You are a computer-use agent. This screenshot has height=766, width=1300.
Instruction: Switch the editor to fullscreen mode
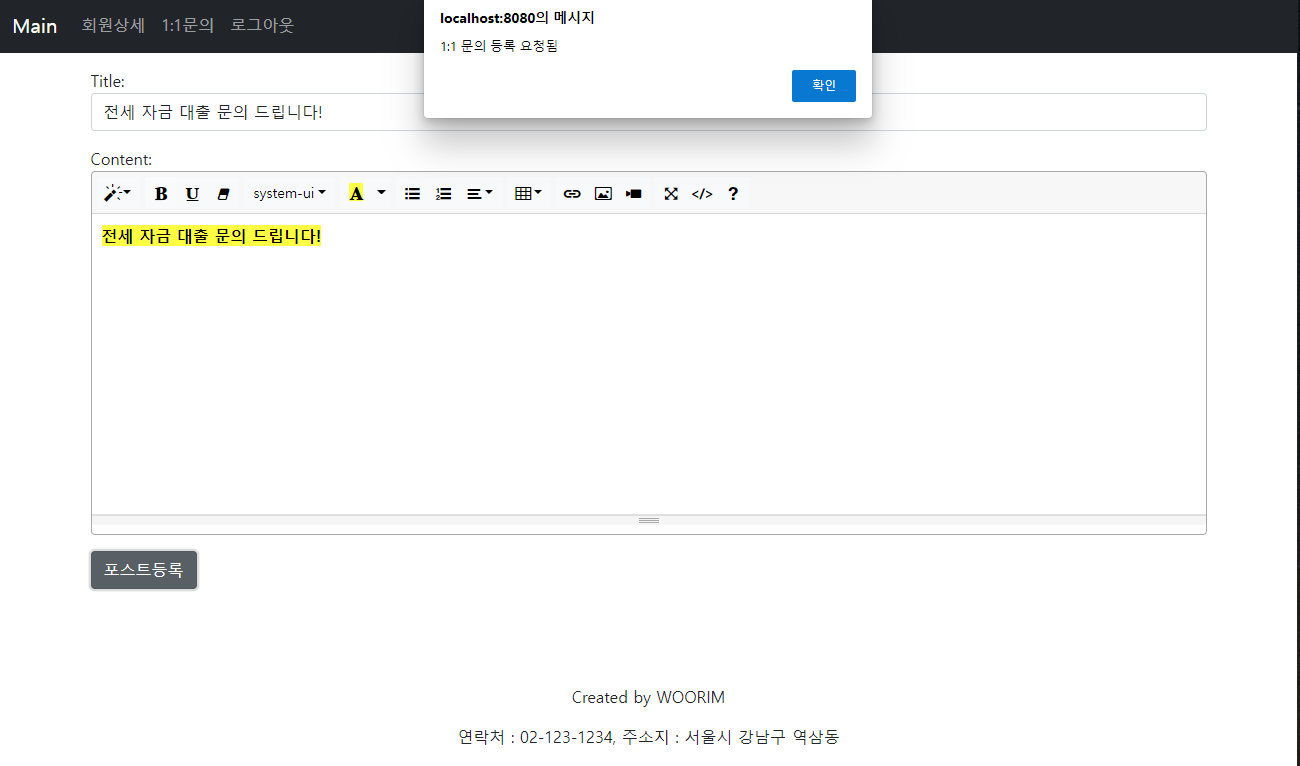coord(671,194)
